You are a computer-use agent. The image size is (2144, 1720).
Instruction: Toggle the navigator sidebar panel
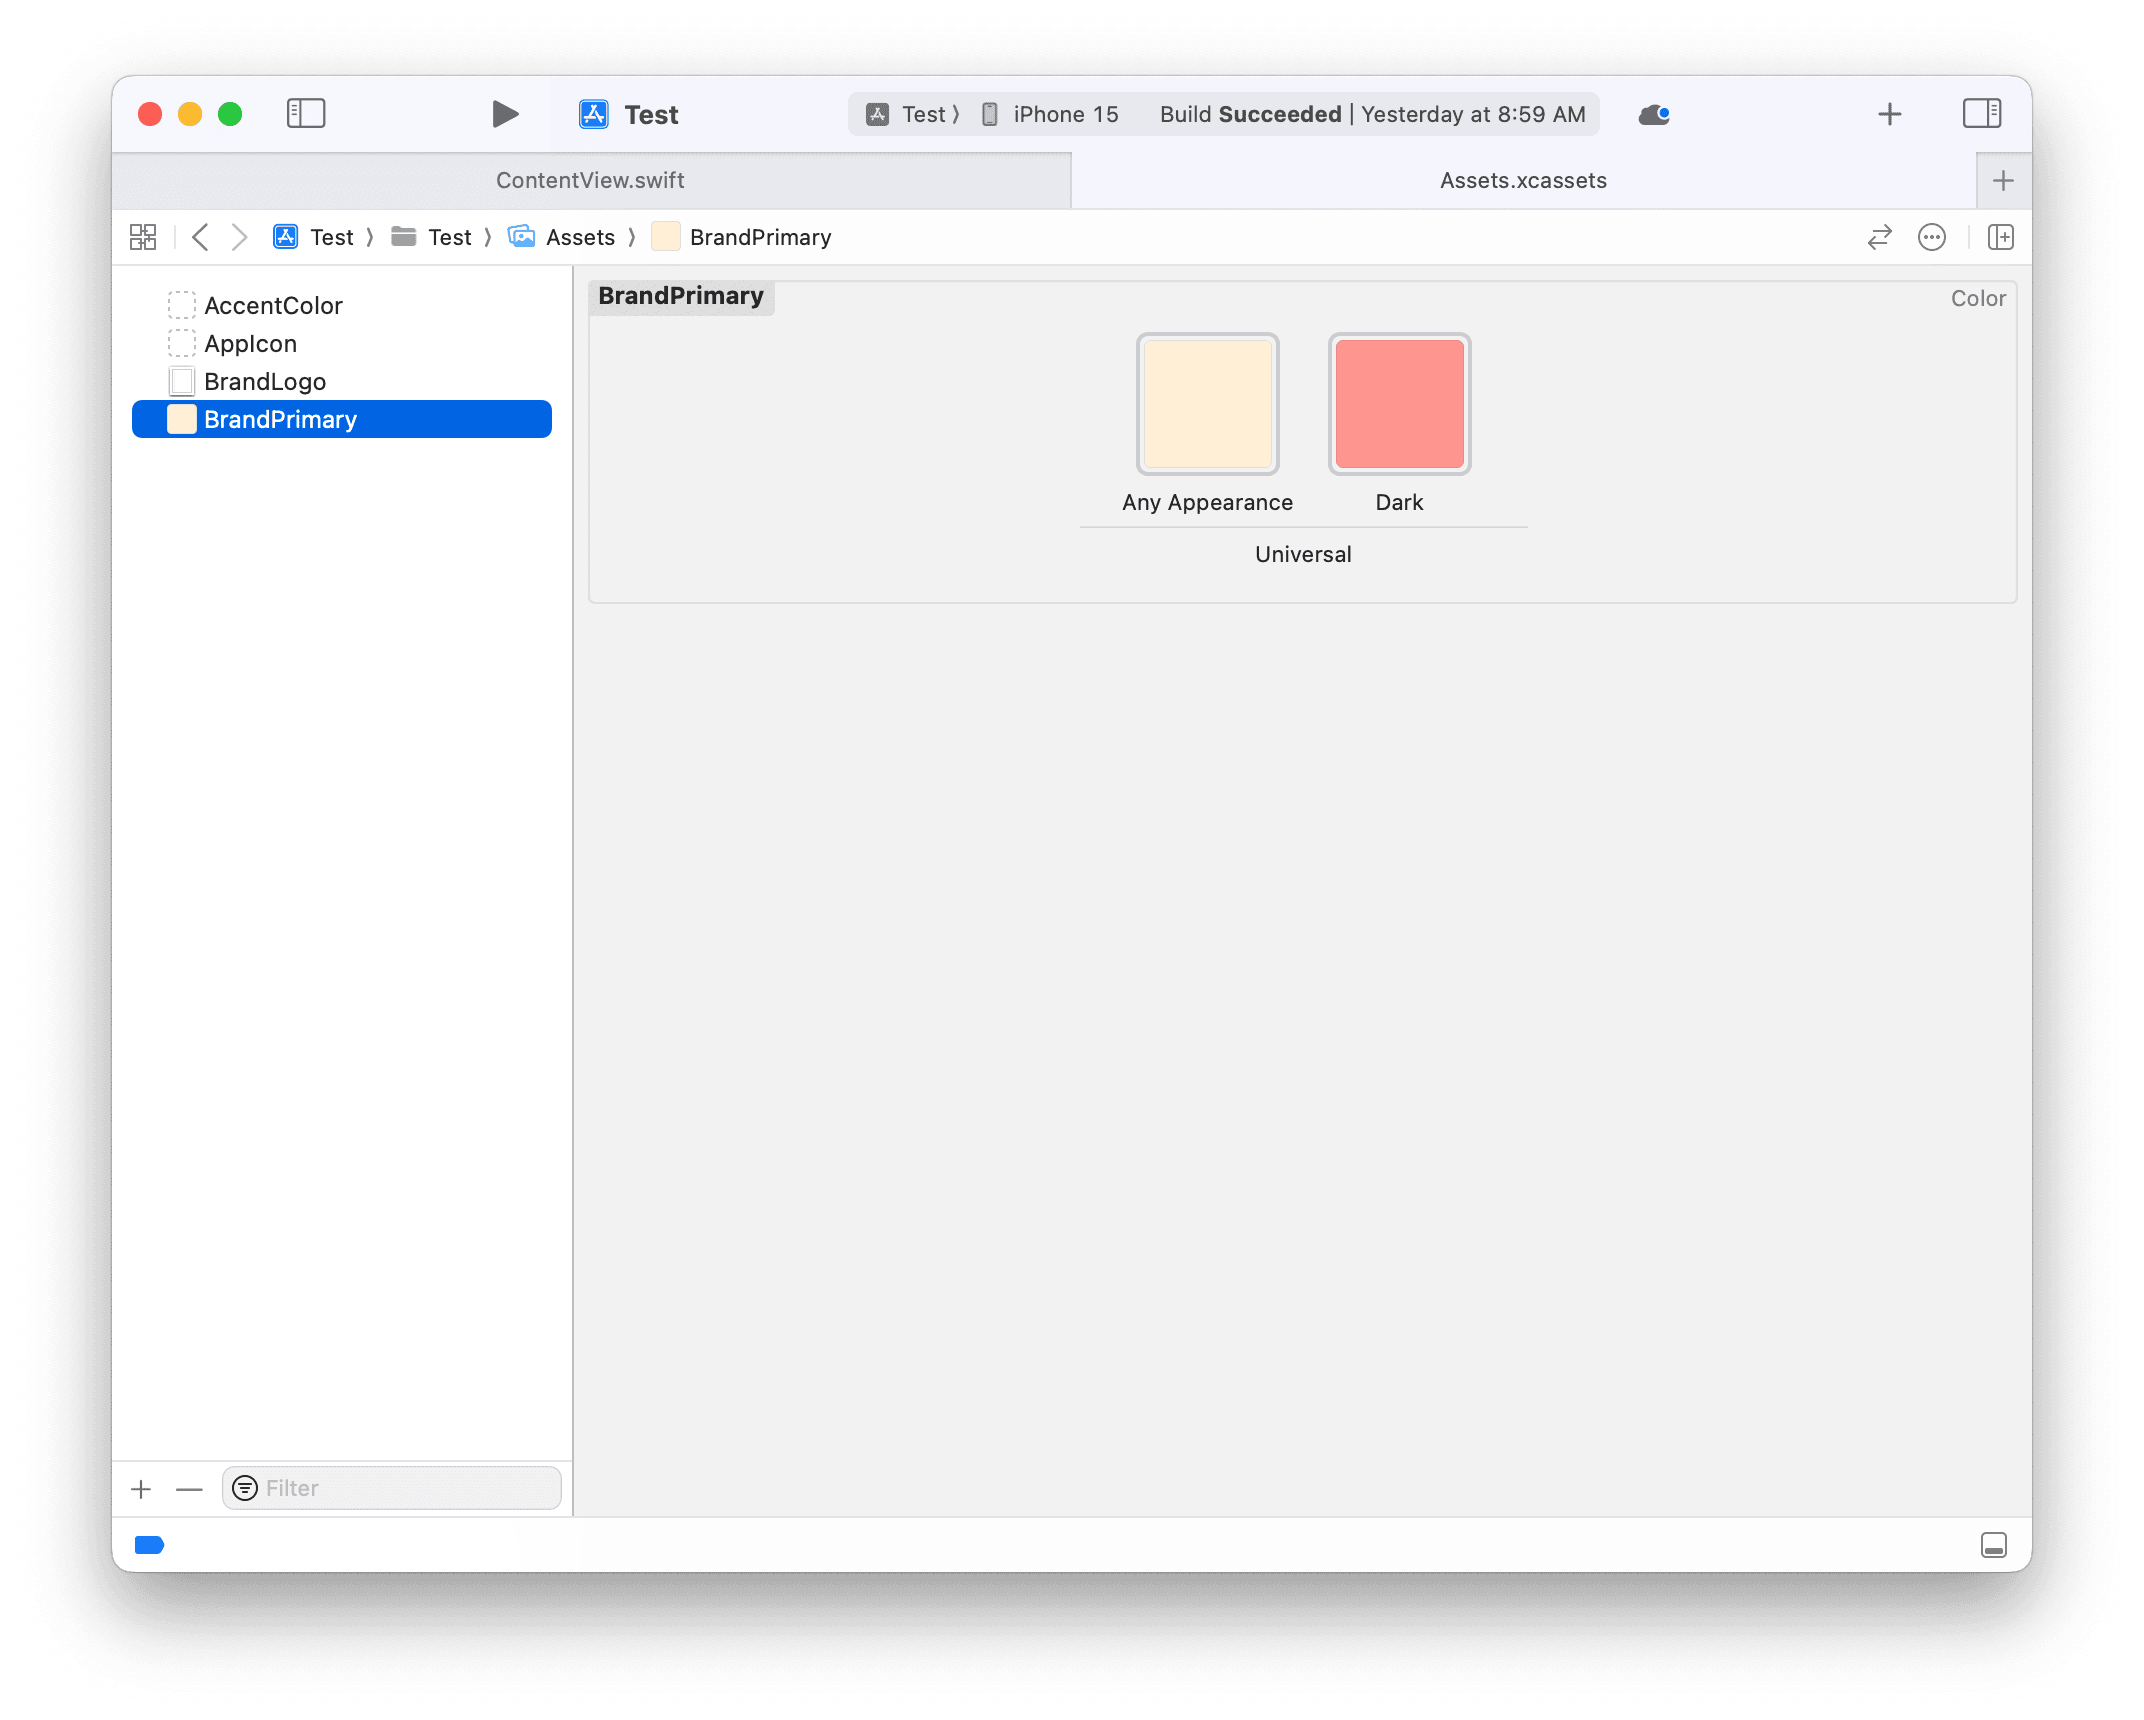click(306, 114)
